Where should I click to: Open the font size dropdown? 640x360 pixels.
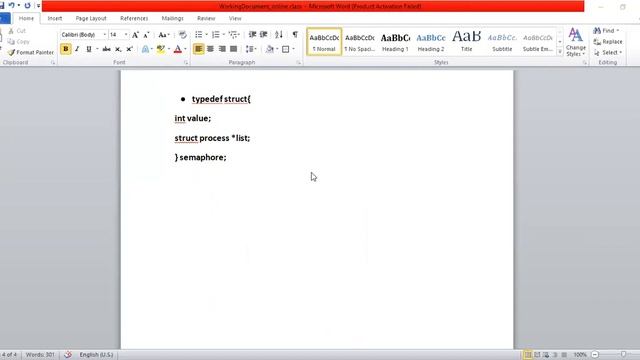(126, 35)
